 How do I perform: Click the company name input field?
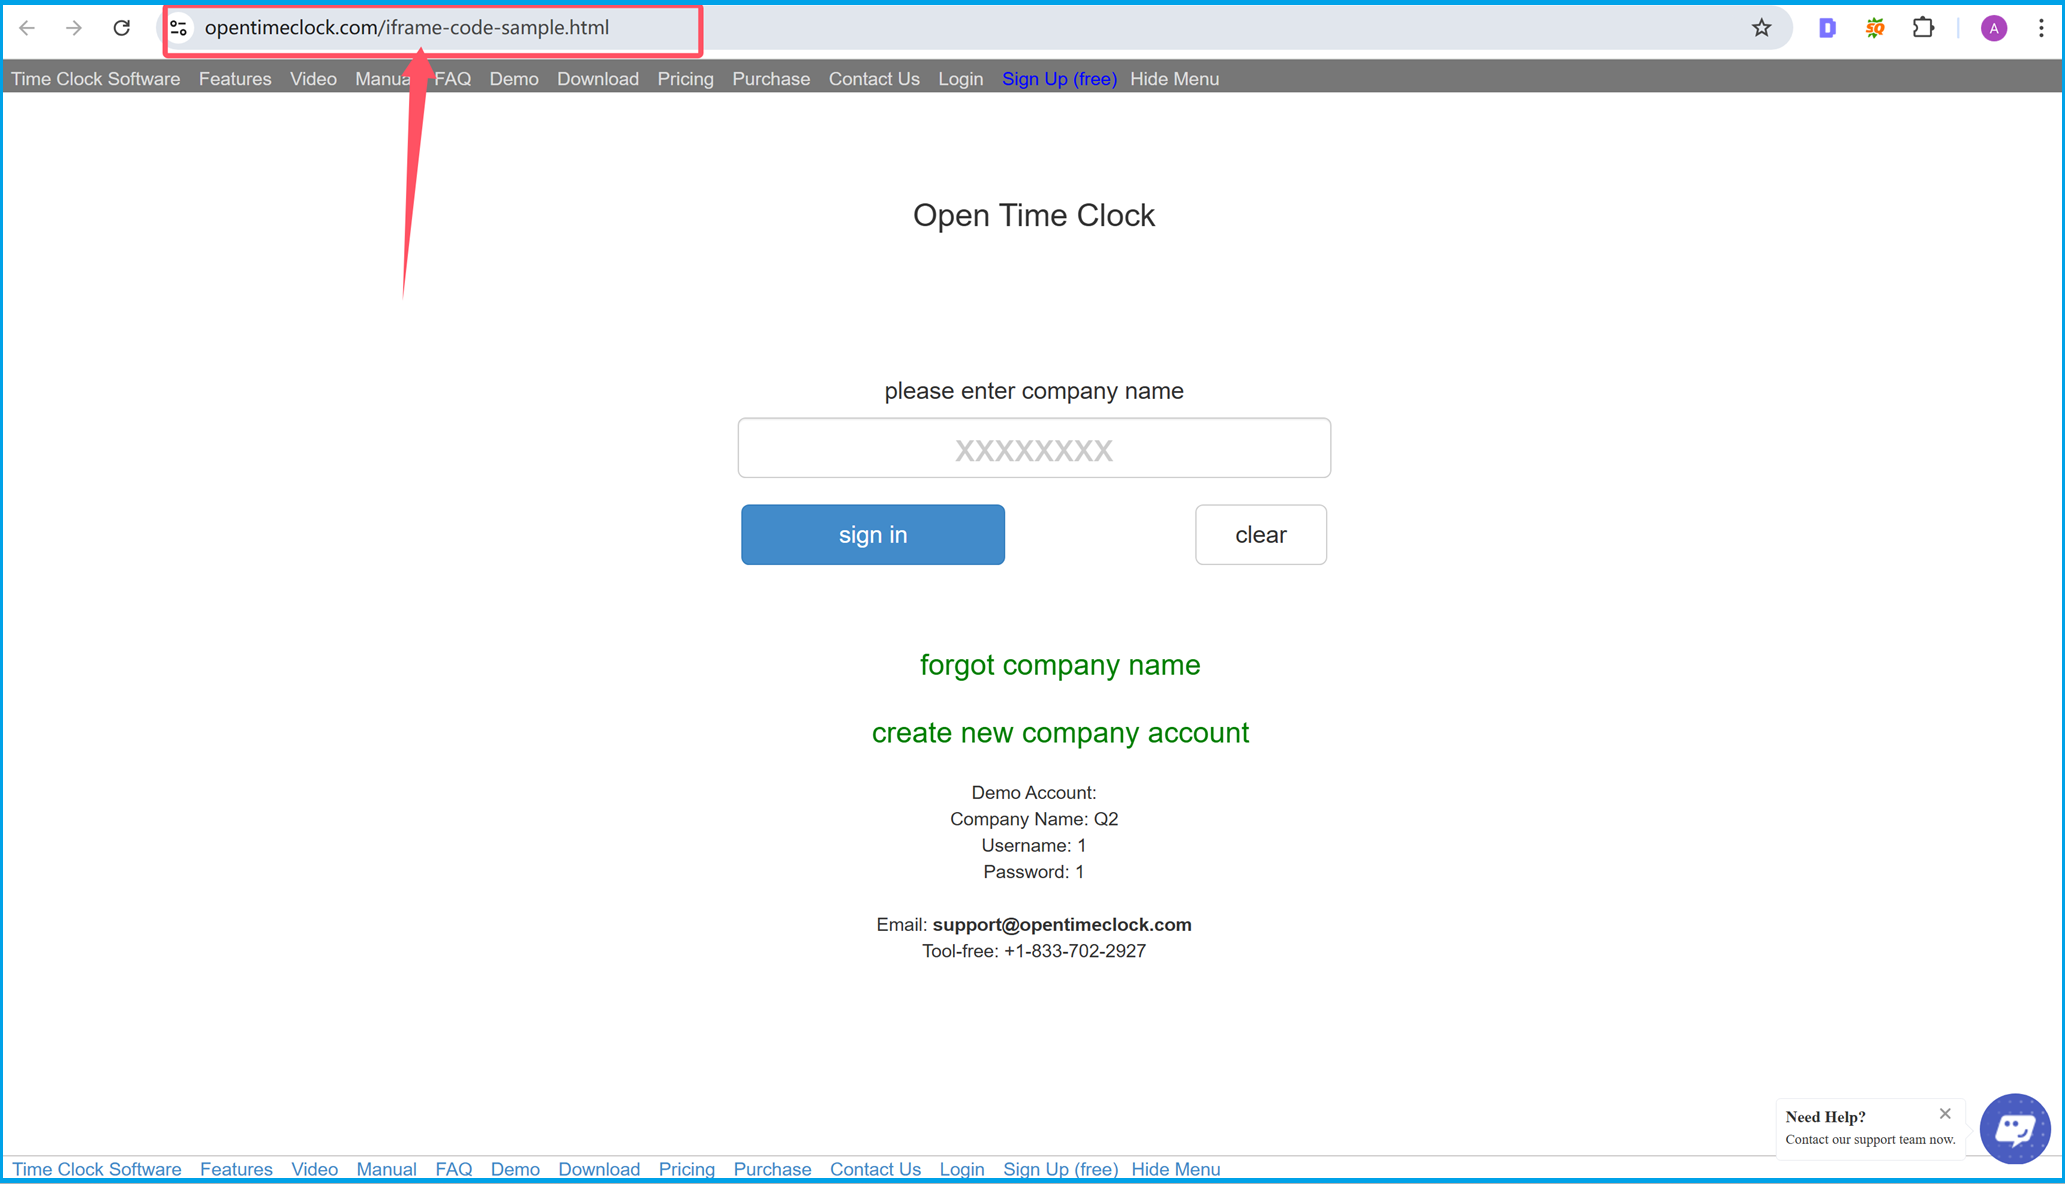coord(1034,448)
